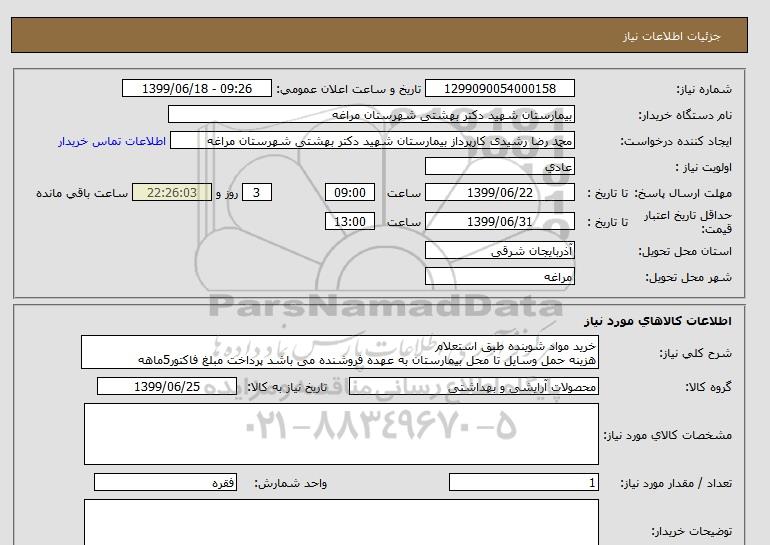Click response deadline date 1399/06/22
The width and height of the screenshot is (770, 545).
[x=499, y=192]
